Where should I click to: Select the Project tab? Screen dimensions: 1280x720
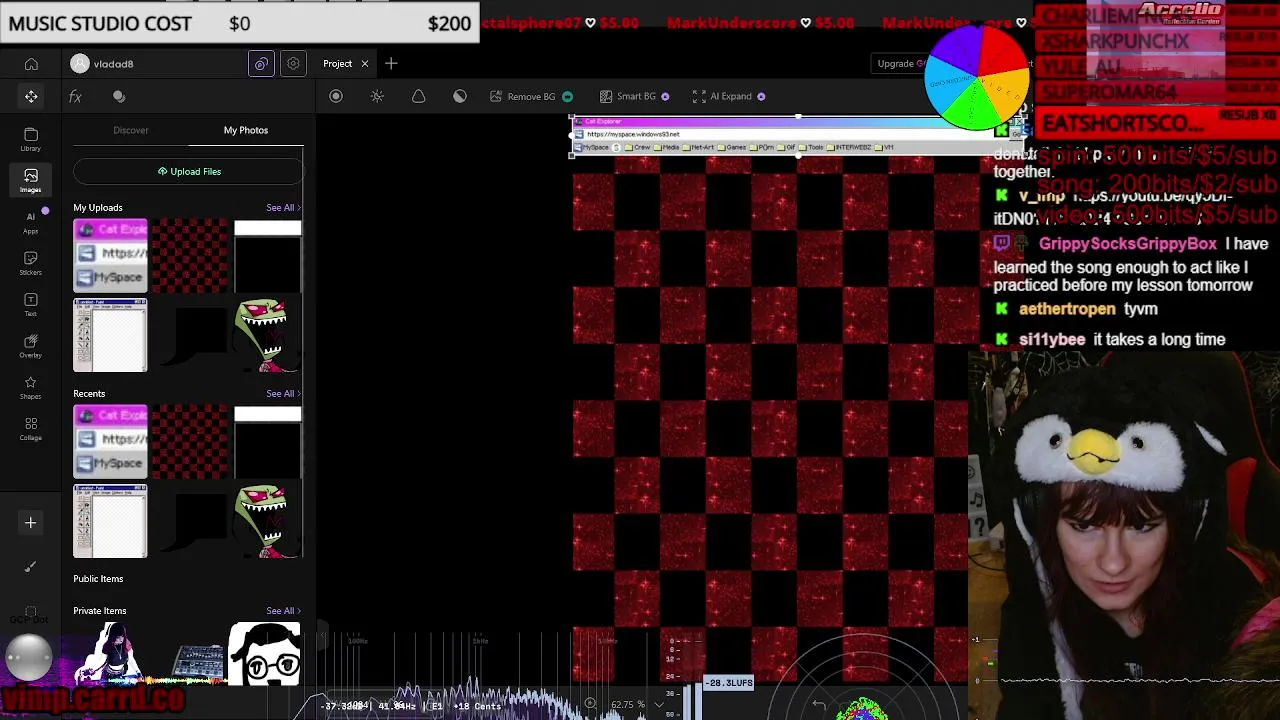pos(337,64)
